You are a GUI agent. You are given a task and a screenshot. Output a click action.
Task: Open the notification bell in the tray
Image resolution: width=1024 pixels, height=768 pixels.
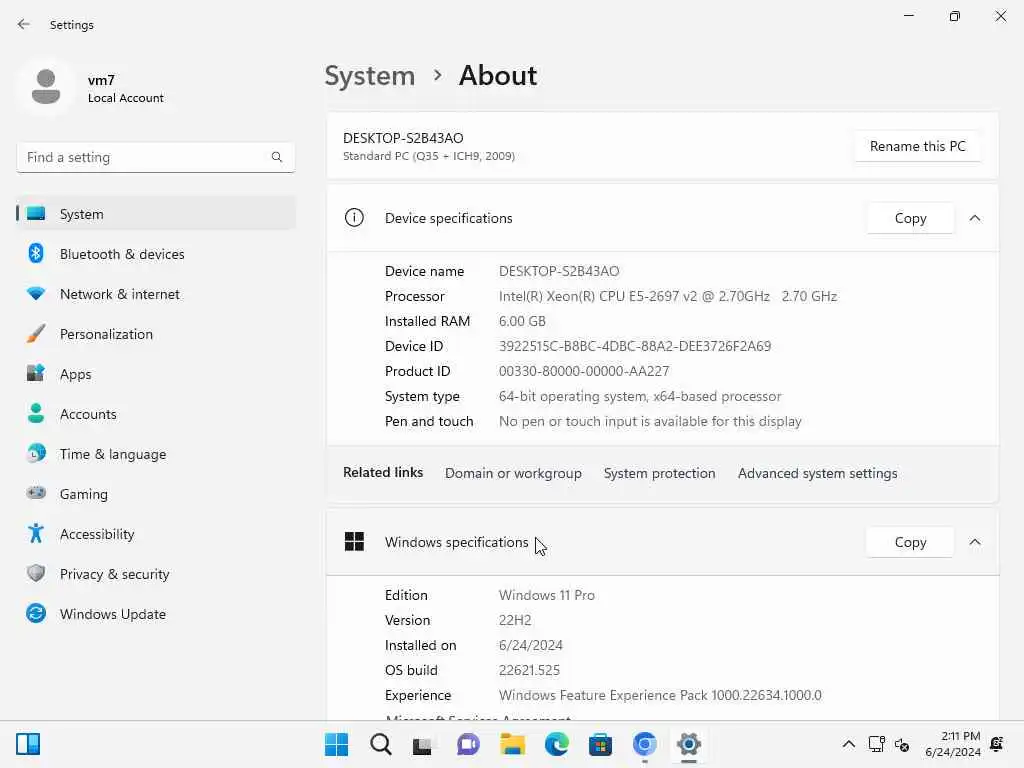tap(997, 744)
